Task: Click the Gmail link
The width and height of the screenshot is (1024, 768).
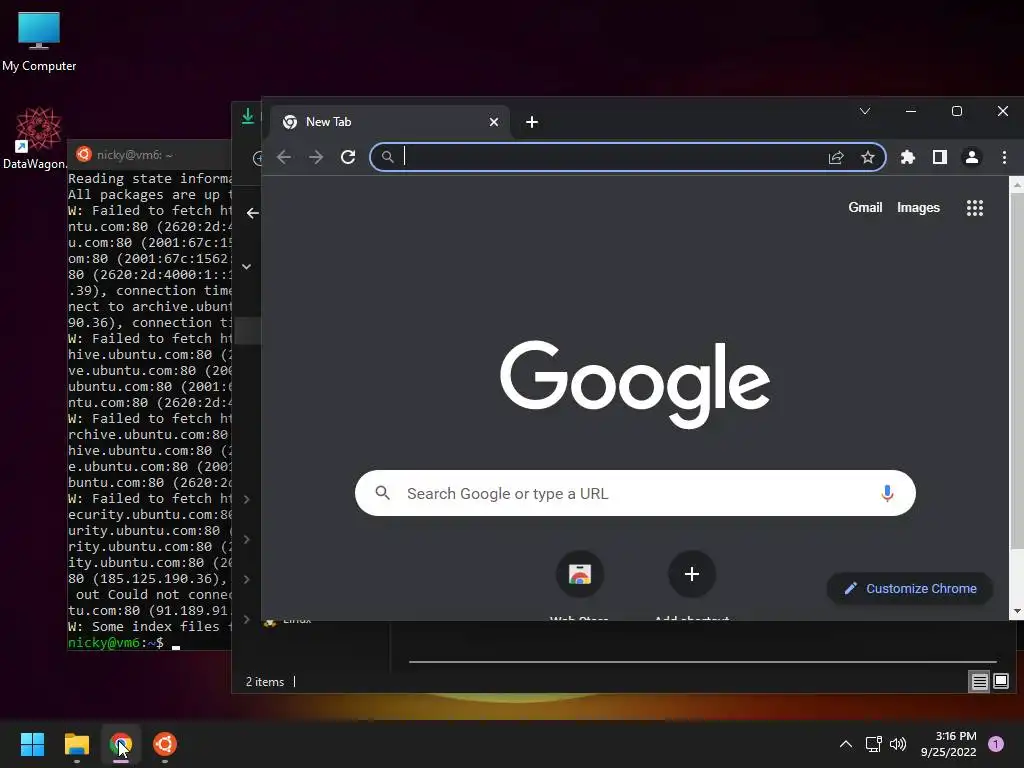Action: point(865,208)
